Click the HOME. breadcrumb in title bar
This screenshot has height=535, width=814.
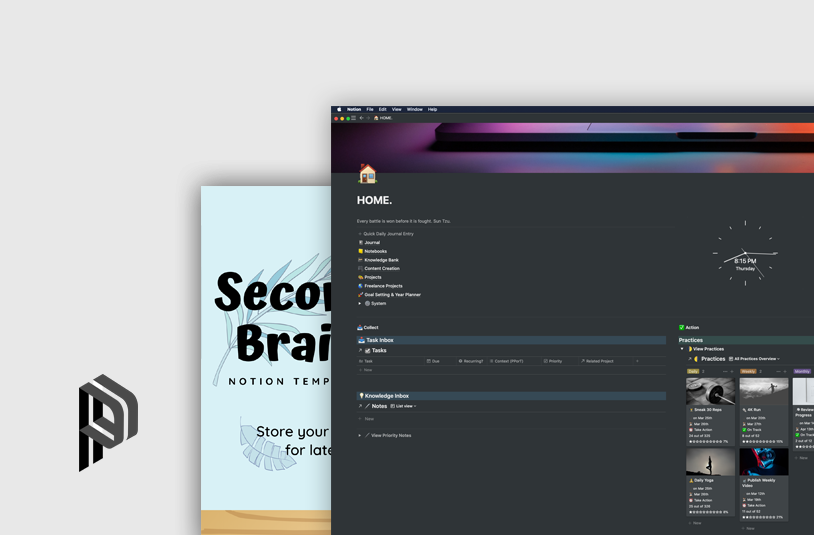383,118
